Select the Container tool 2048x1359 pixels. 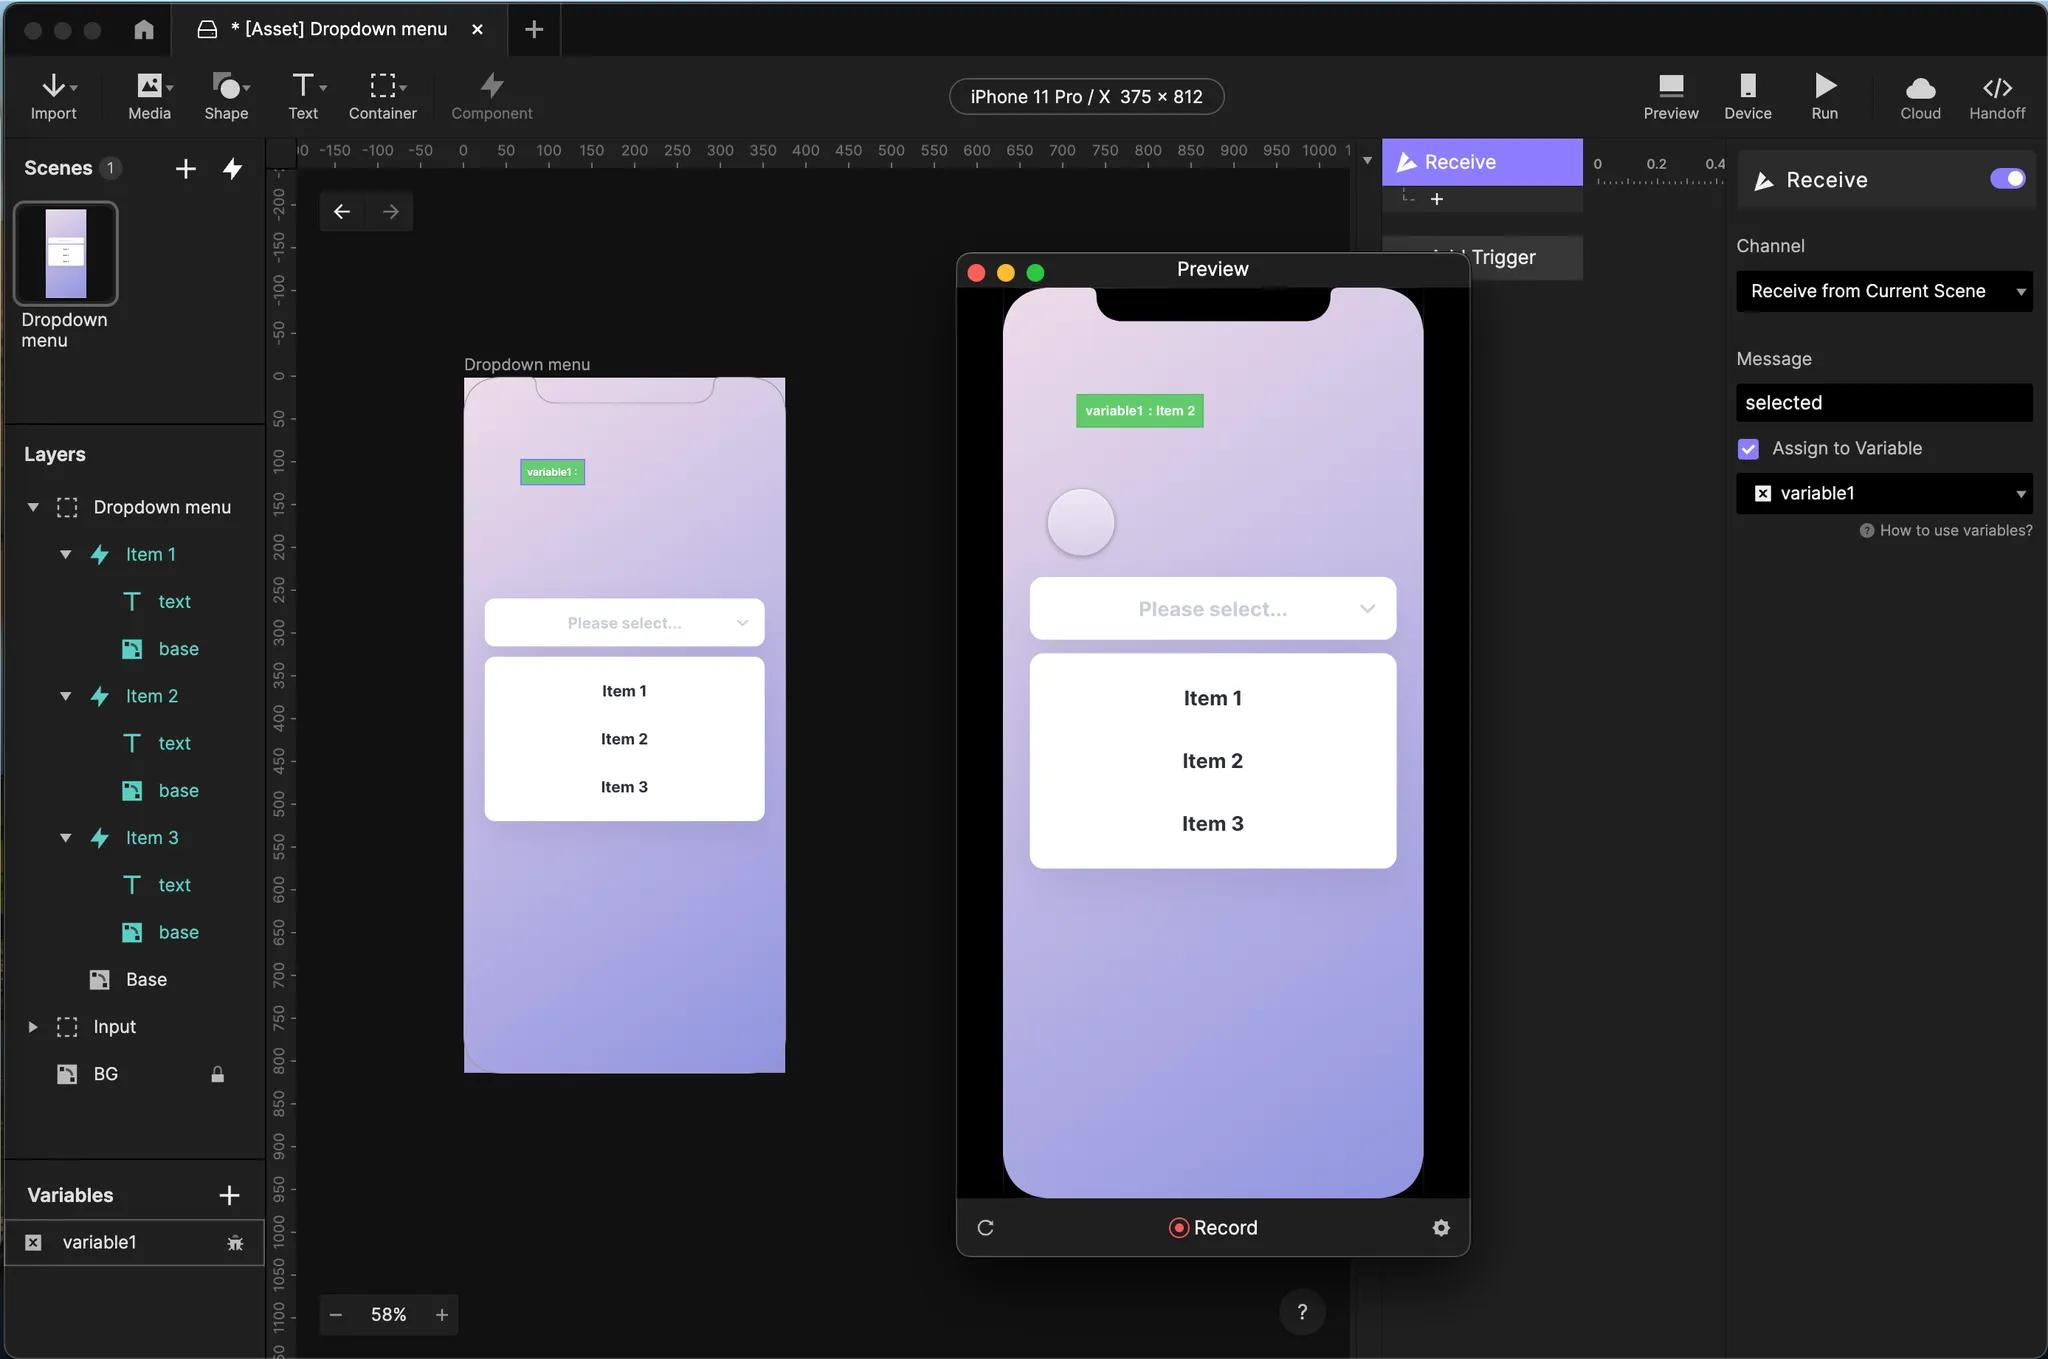(383, 97)
